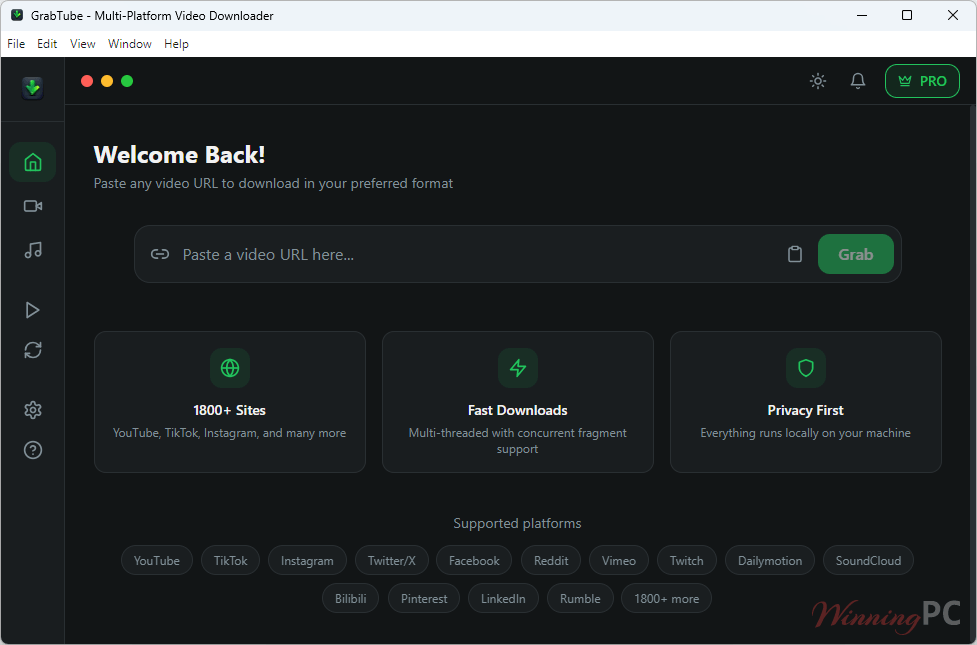Open the converter refresh-arrows icon
Viewport: 977px width, 645px height.
[32, 350]
